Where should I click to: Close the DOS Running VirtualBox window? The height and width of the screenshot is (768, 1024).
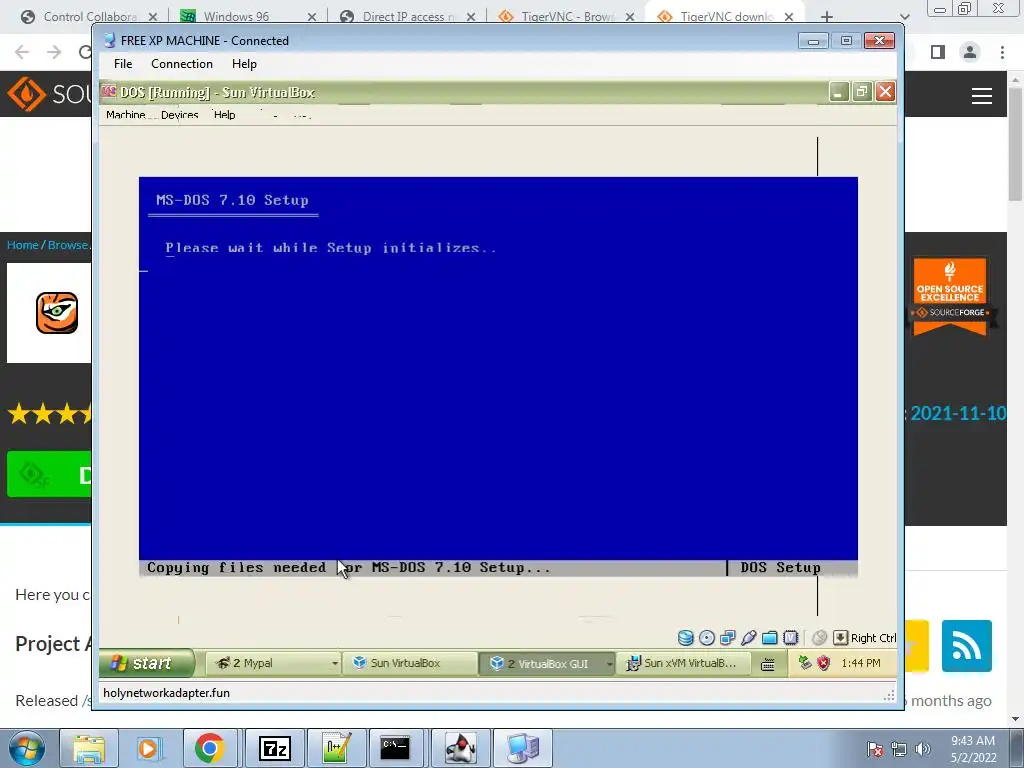point(886,92)
